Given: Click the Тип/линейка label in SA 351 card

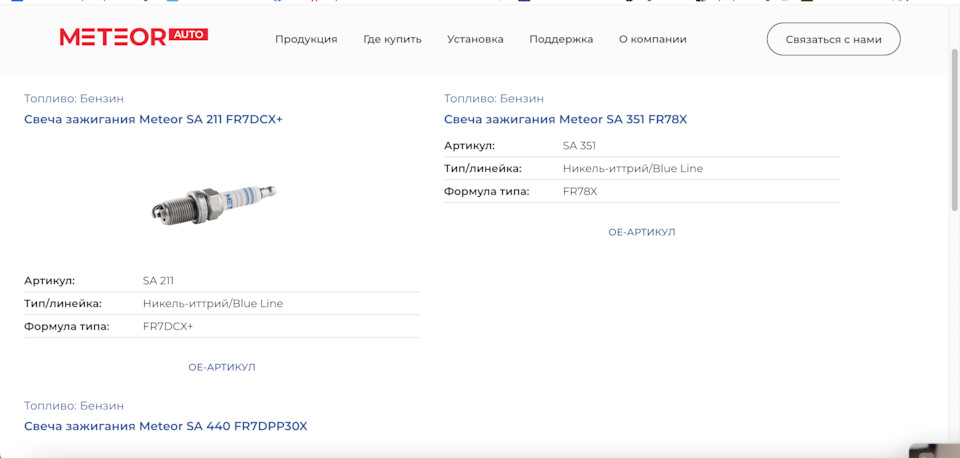Looking at the screenshot, I should point(483,168).
